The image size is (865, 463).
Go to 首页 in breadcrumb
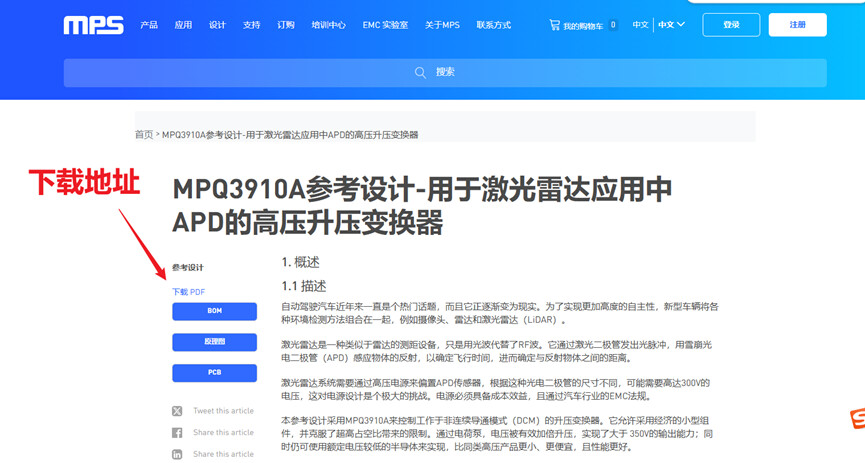(144, 134)
